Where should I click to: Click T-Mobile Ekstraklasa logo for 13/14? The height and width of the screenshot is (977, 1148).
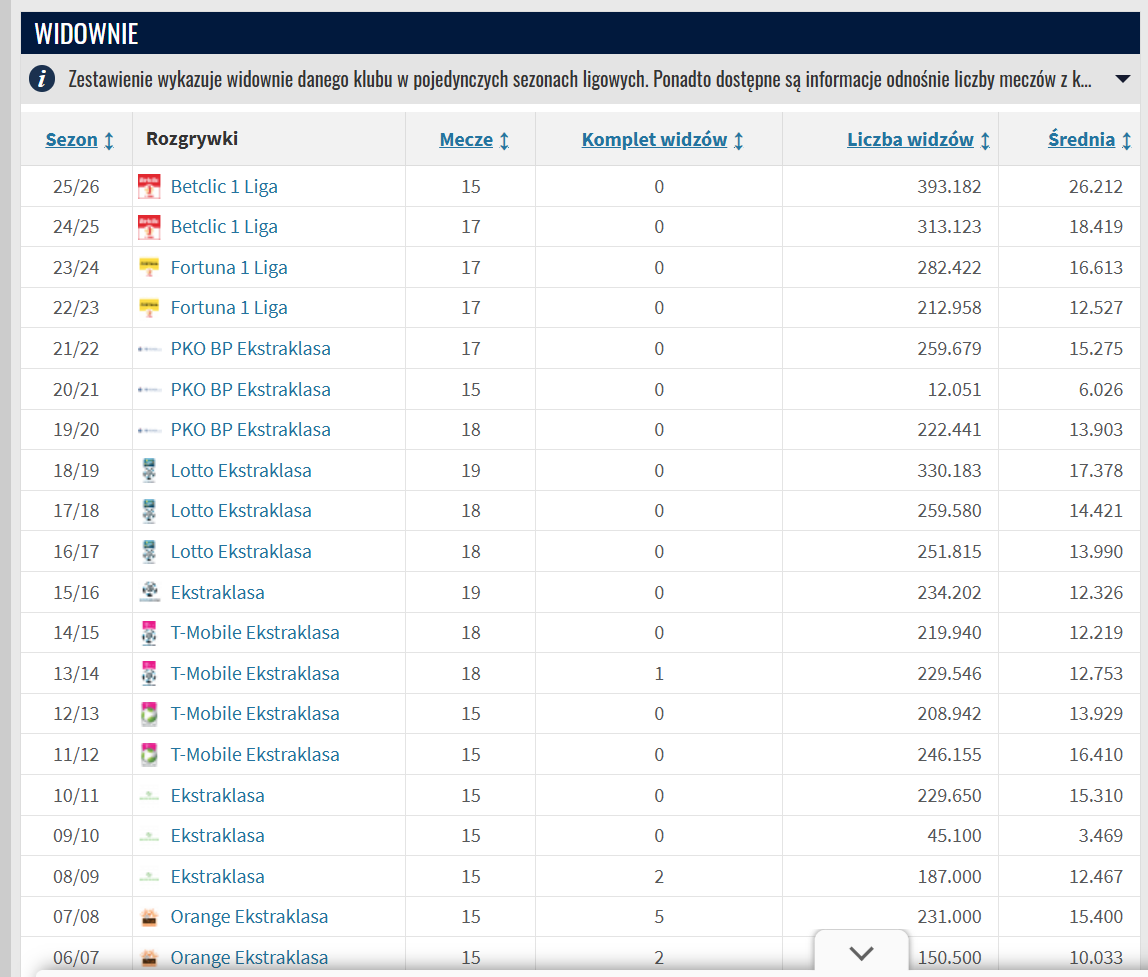[149, 673]
